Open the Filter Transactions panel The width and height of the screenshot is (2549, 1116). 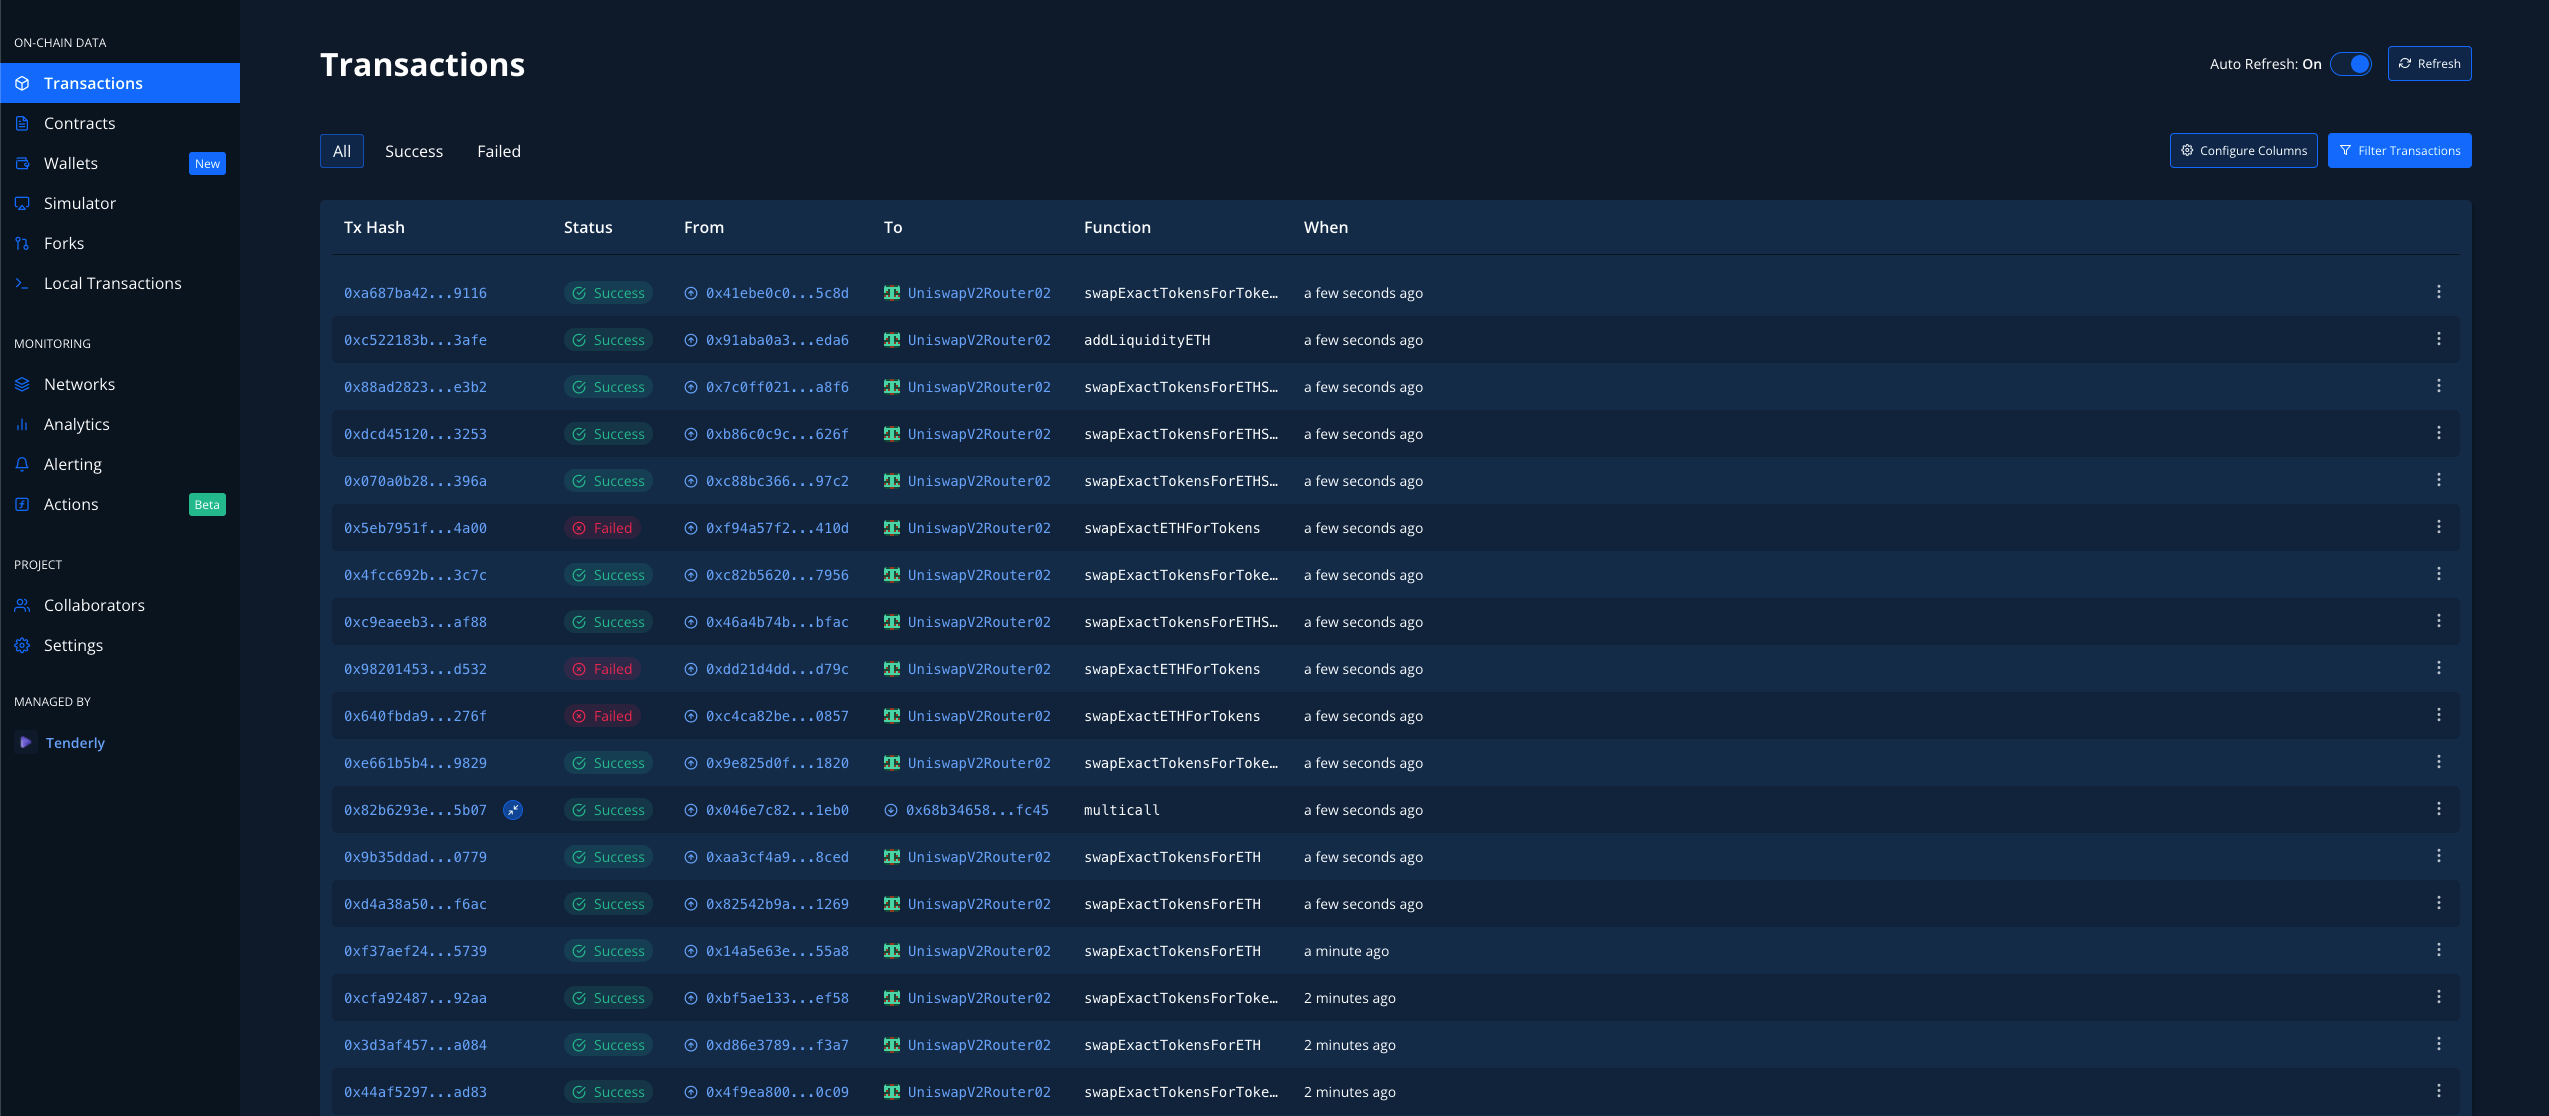click(x=2399, y=151)
